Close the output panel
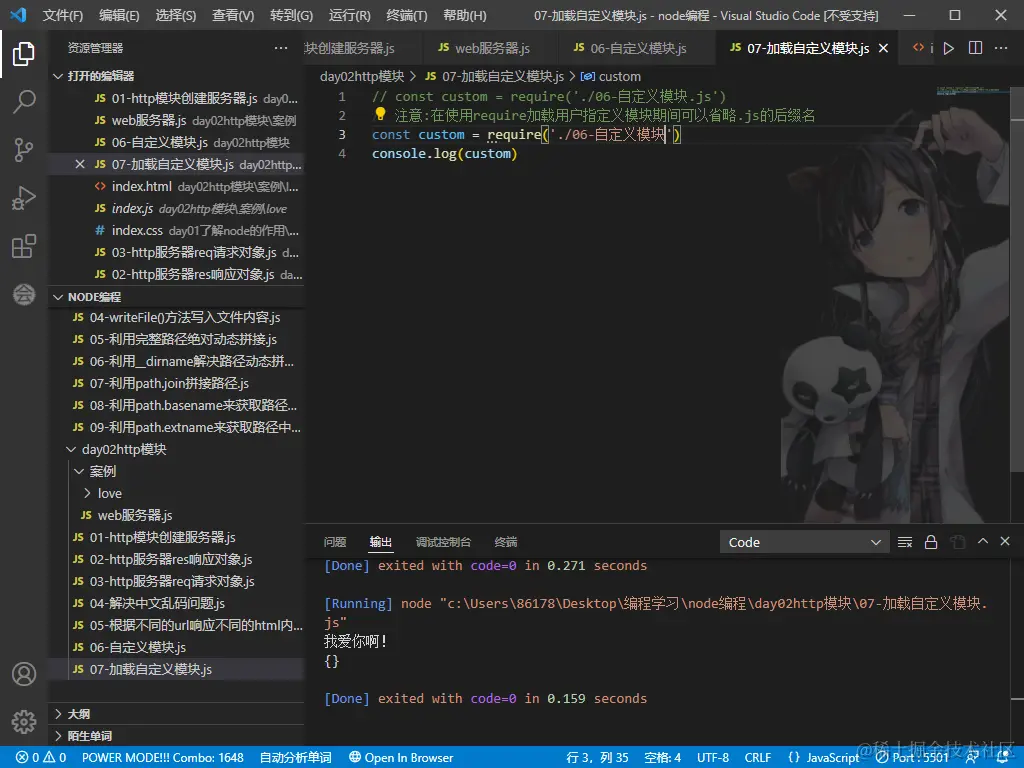Screen dimensions: 1024x768 1005,541
